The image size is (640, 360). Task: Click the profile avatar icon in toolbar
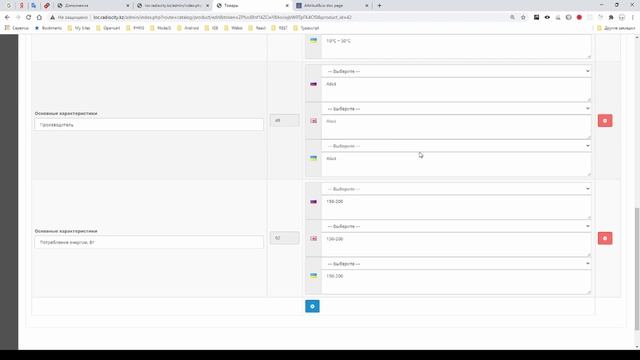622,17
